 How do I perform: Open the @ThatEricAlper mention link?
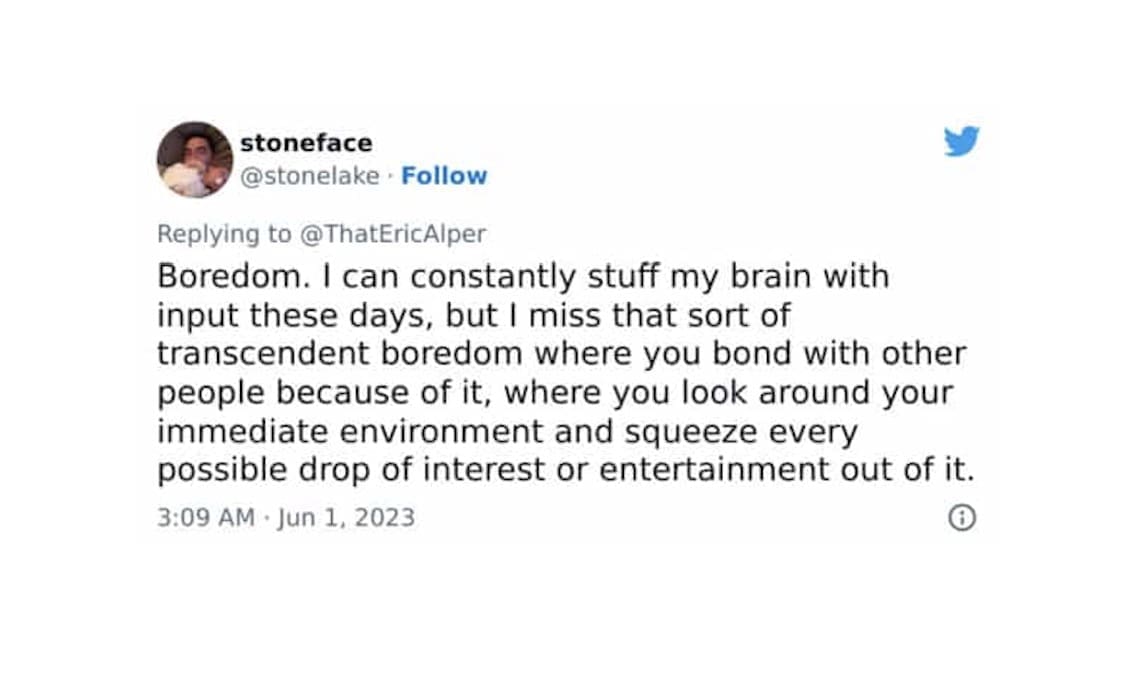393,234
